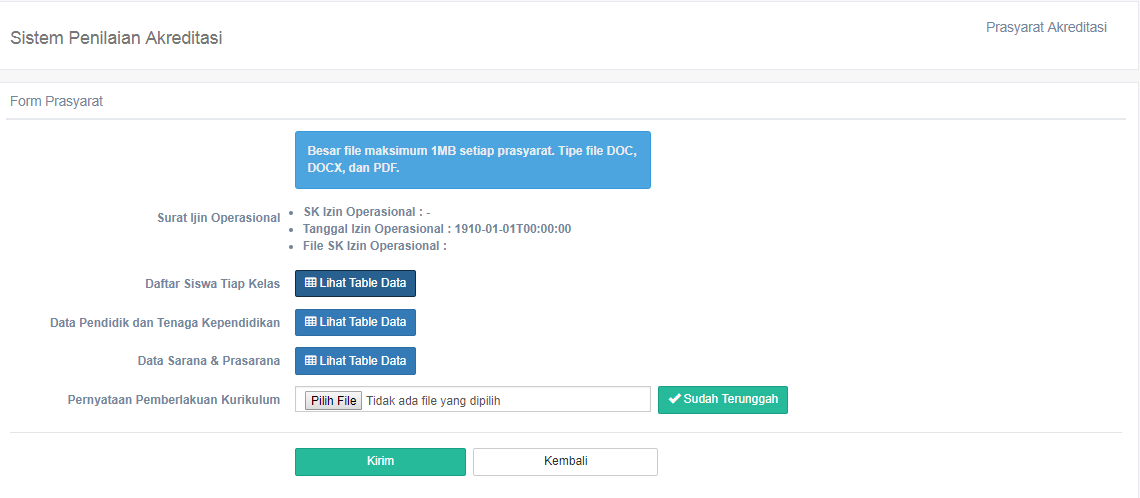Image resolution: width=1140 pixels, height=498 pixels.
Task: Click the Sistem Penilaian Akreditasi page title
Action: [x=116, y=39]
